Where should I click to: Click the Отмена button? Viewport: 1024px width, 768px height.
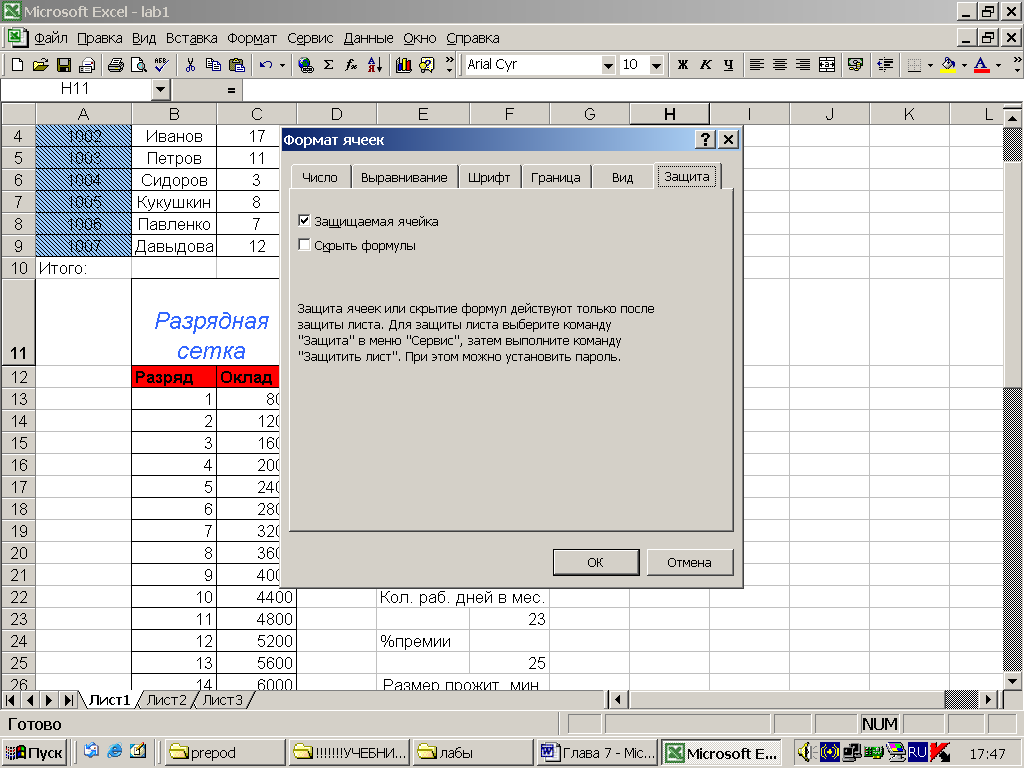[x=690, y=562]
